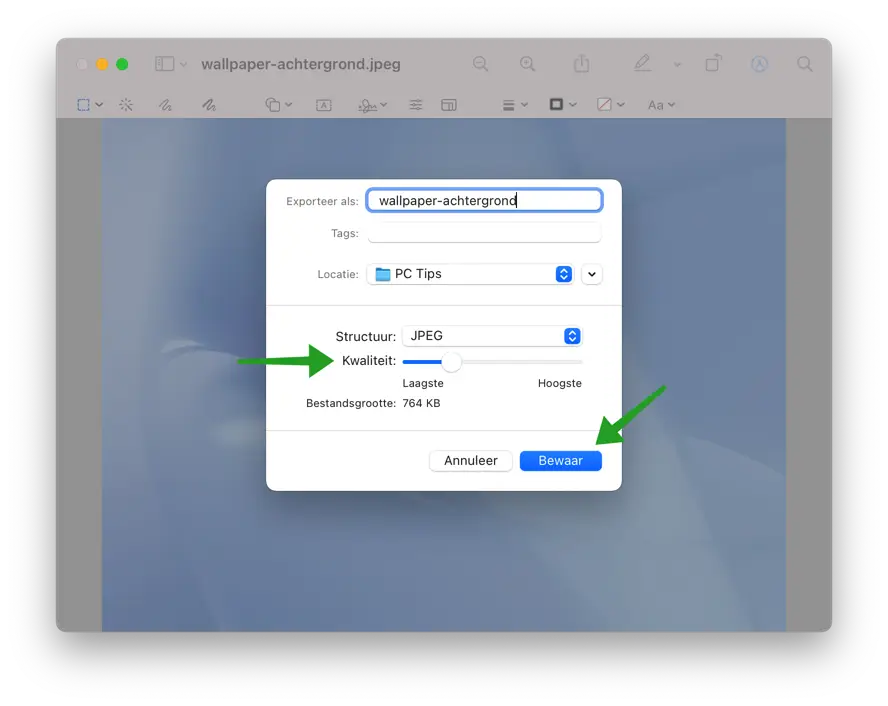
Task: Select the Draw tool
Action: coord(209,105)
